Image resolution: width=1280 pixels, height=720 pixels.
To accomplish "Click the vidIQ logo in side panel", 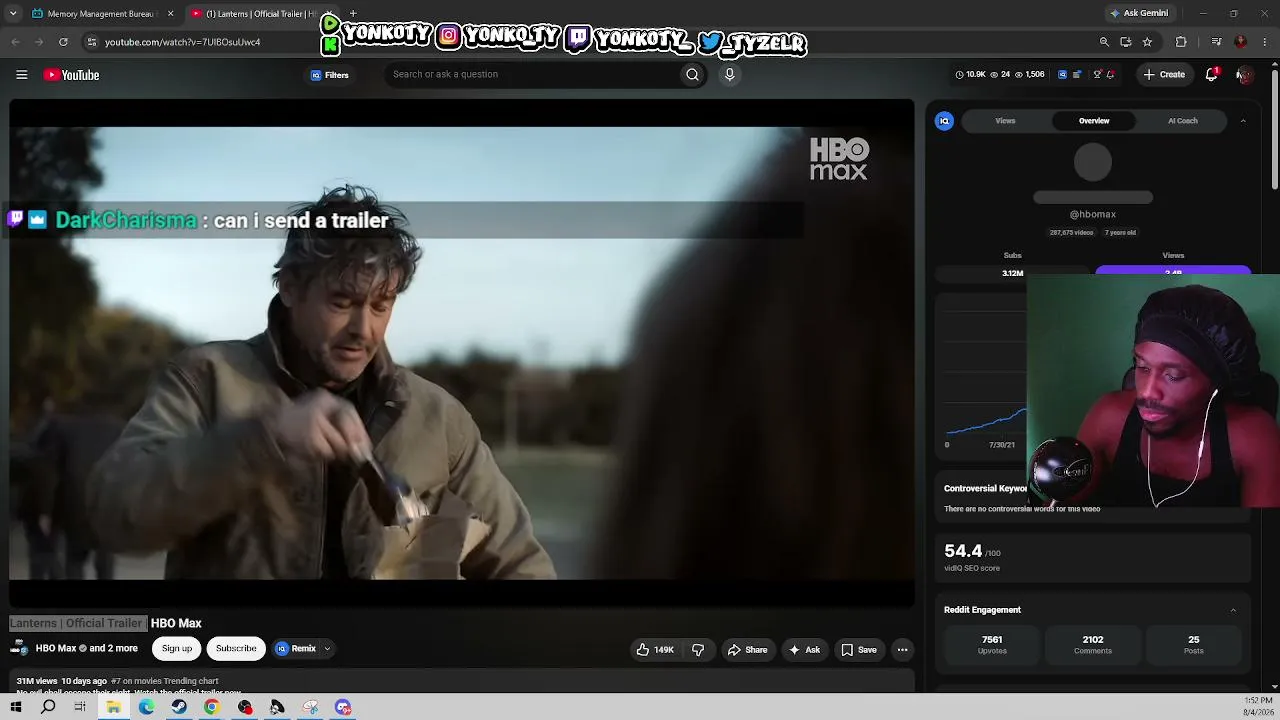I will point(944,121).
